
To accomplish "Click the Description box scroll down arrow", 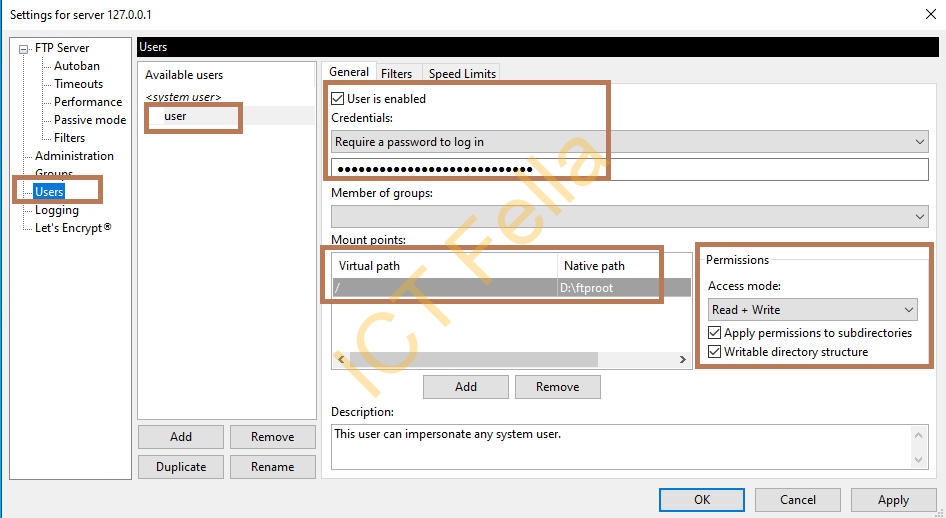I will [x=918, y=460].
